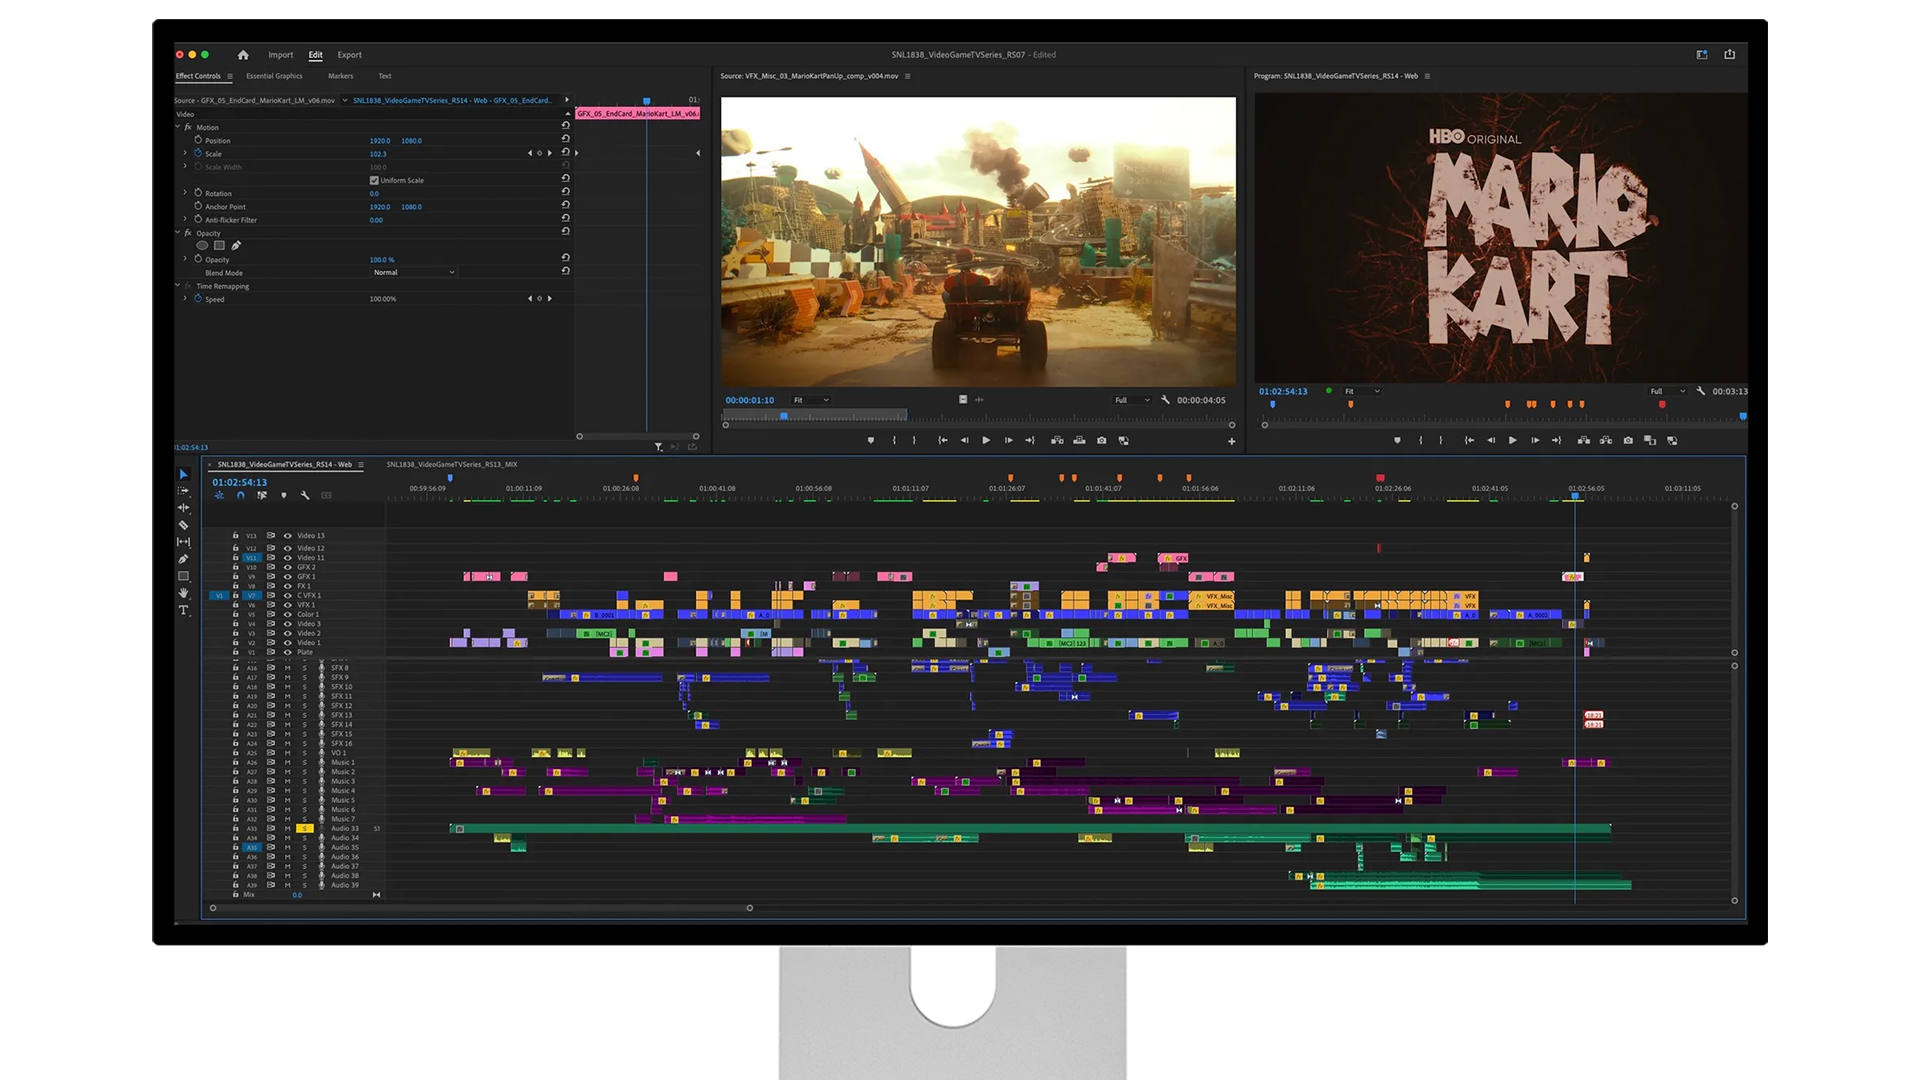Switch to the Export tab
The image size is (1920, 1080).
pos(349,55)
